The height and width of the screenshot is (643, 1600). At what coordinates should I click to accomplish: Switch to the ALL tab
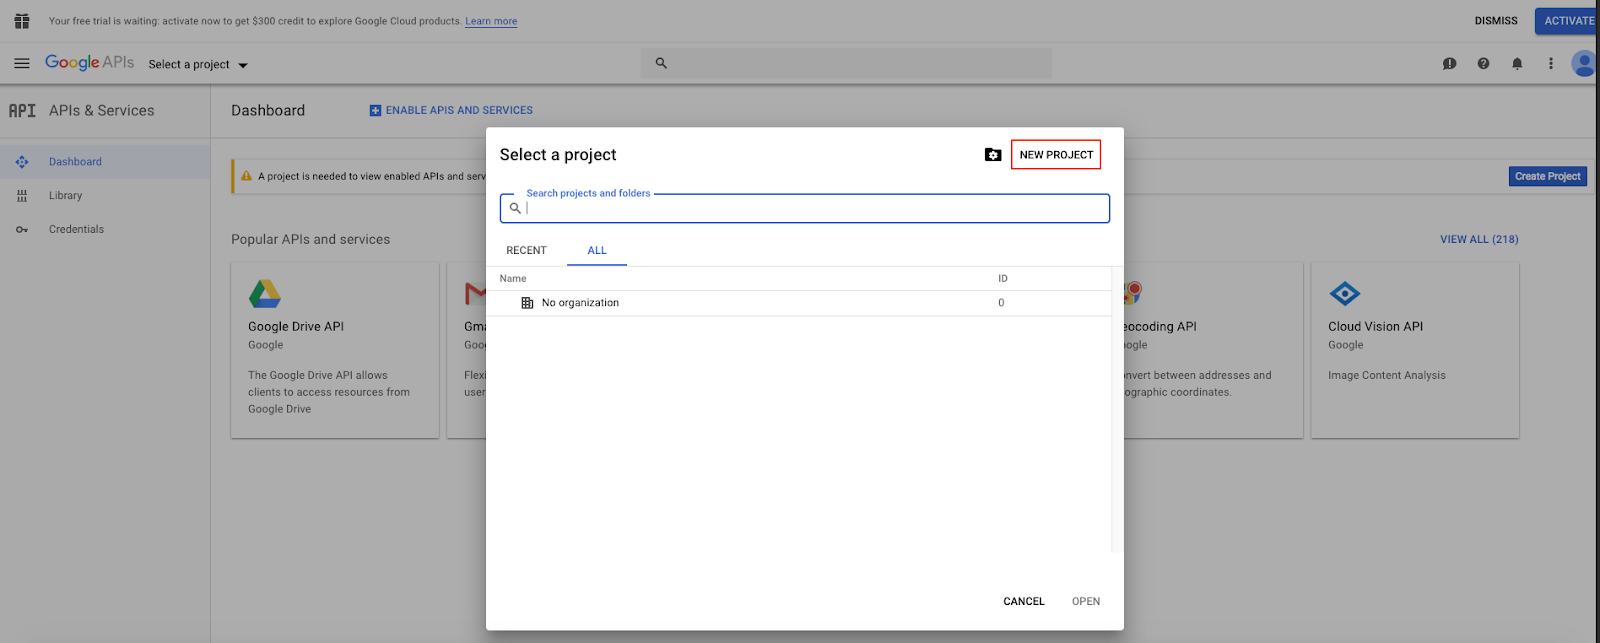tap(597, 251)
